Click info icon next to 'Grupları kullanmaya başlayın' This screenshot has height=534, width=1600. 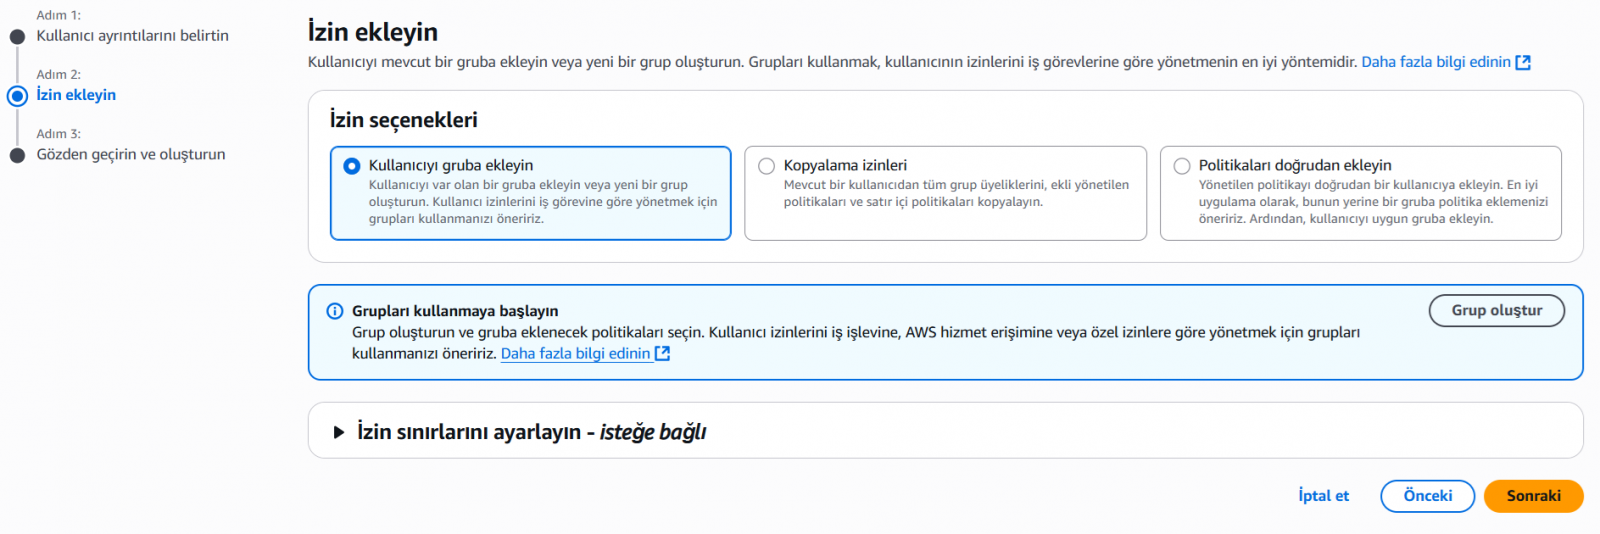[335, 311]
